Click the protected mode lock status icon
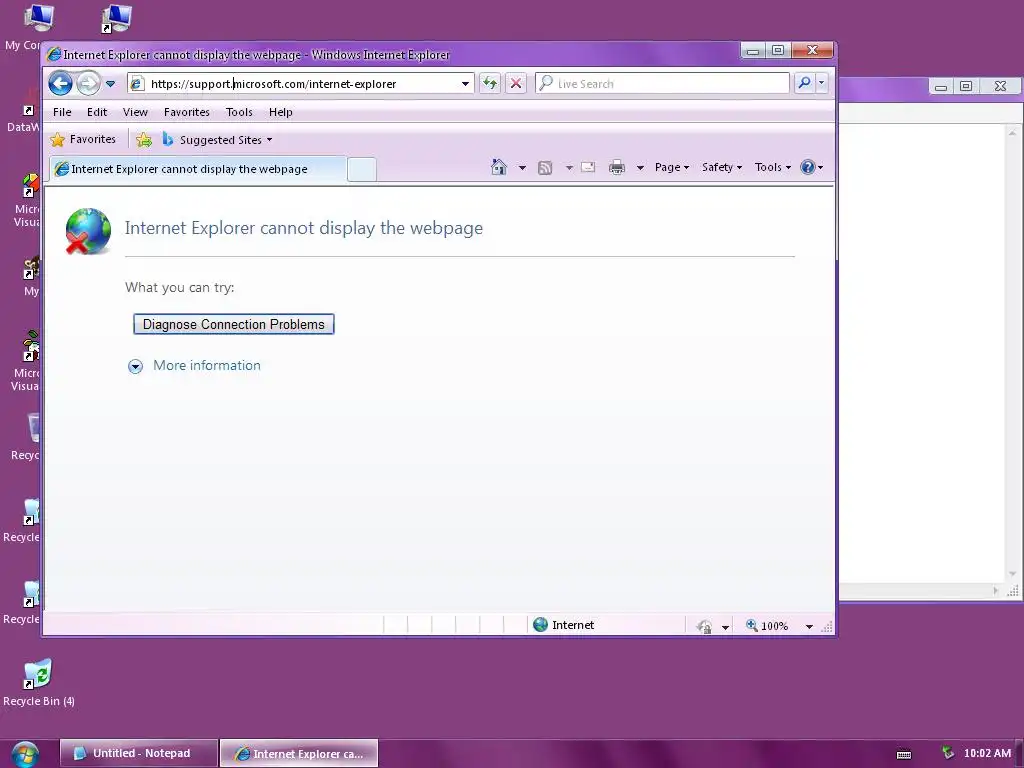The height and width of the screenshot is (768, 1024). [x=704, y=626]
